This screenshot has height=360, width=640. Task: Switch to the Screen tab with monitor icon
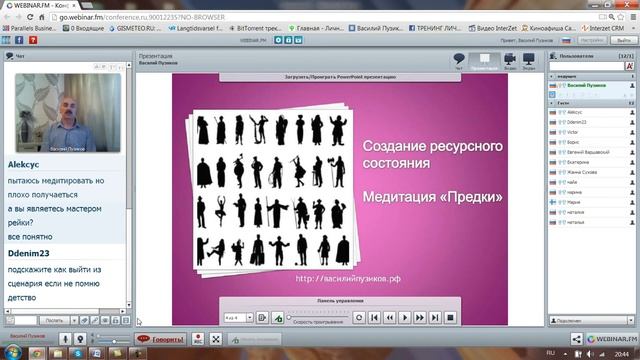click(529, 61)
